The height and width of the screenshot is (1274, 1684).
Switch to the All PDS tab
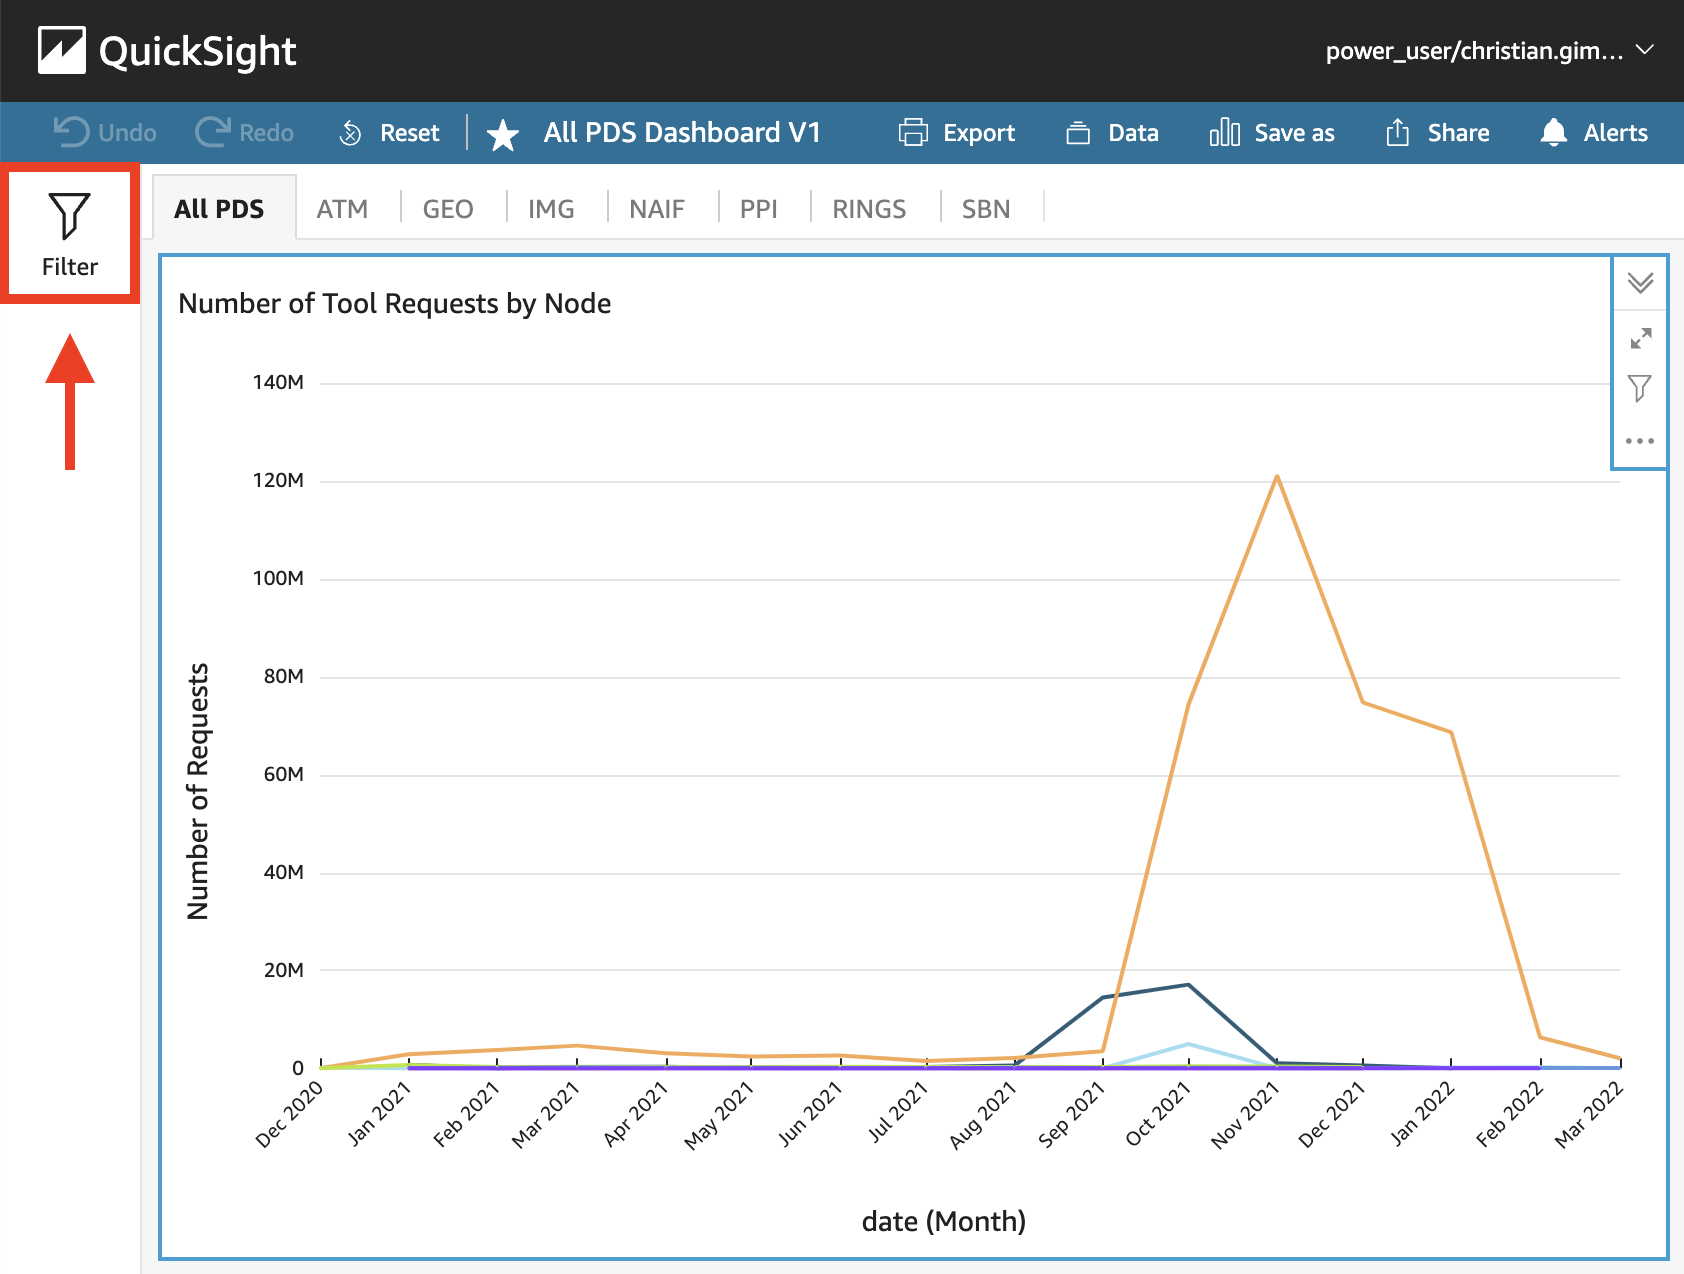(219, 208)
